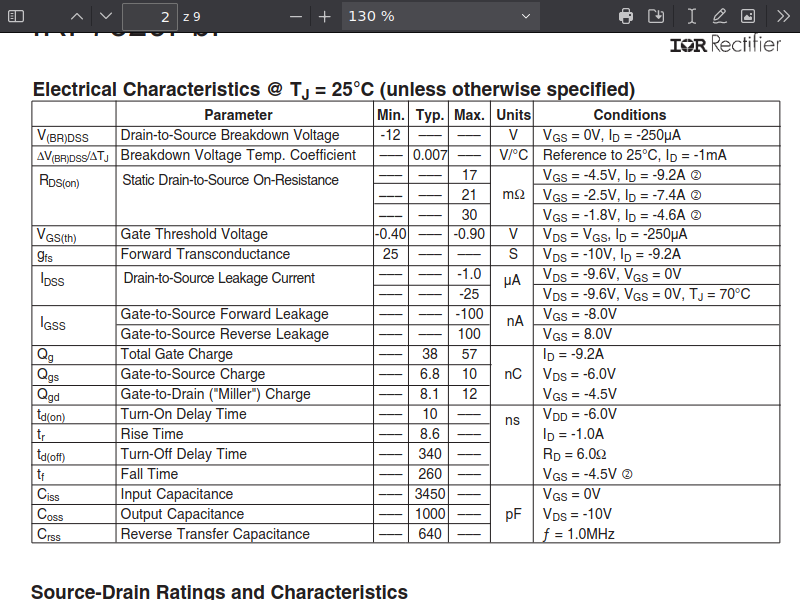Click the Source-Drain Ratings and Characteristics heading

219,591
